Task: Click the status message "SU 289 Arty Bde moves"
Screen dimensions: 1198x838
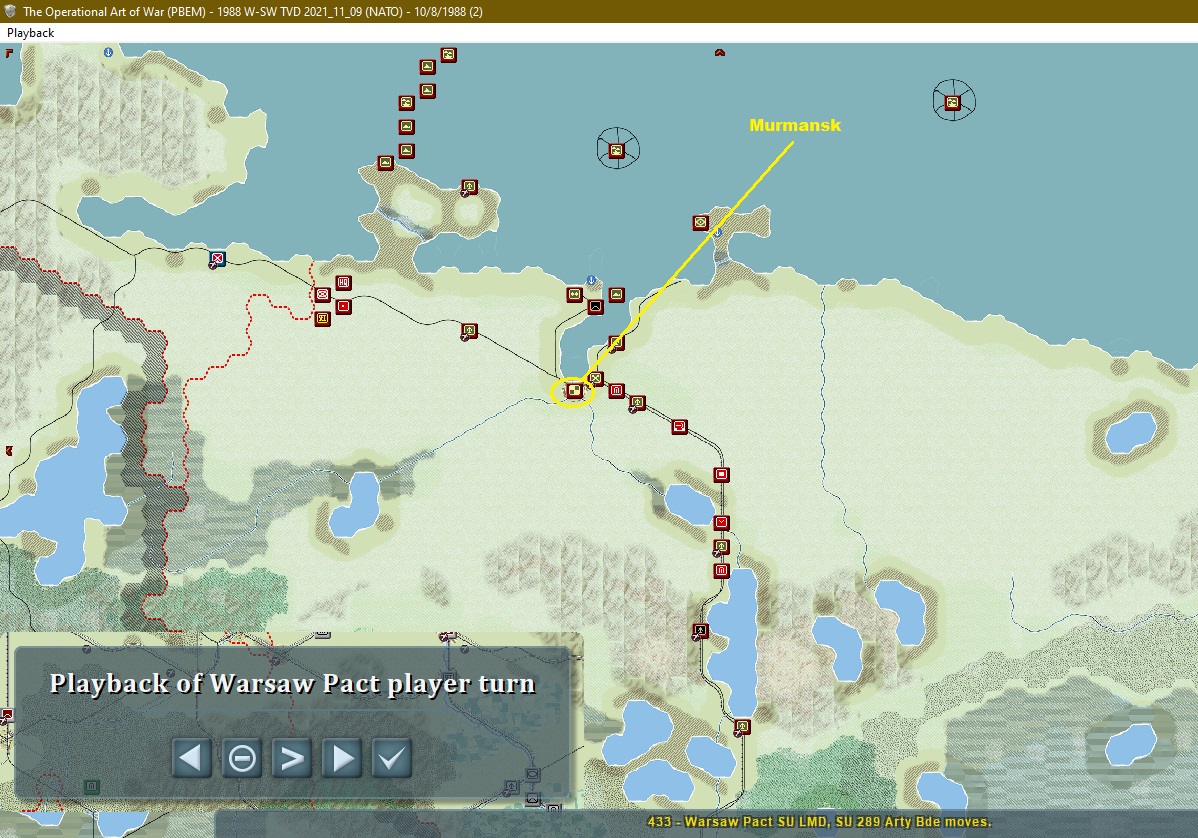Action: coord(914,822)
